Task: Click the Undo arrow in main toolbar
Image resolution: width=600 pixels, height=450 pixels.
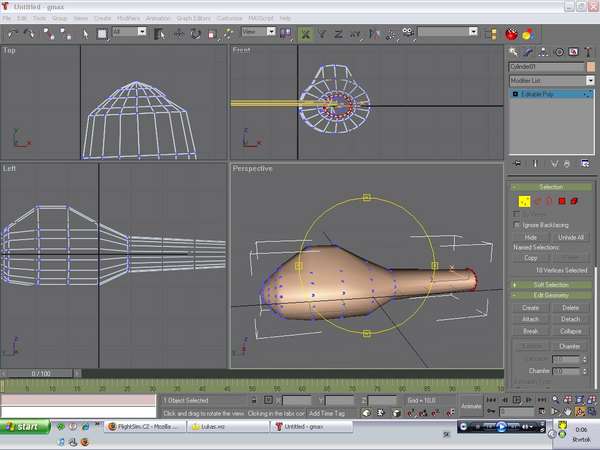Action: coord(13,34)
